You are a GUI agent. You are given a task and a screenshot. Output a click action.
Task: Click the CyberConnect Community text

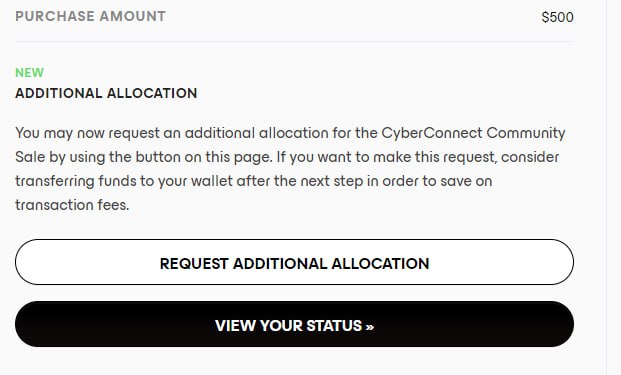[473, 133]
